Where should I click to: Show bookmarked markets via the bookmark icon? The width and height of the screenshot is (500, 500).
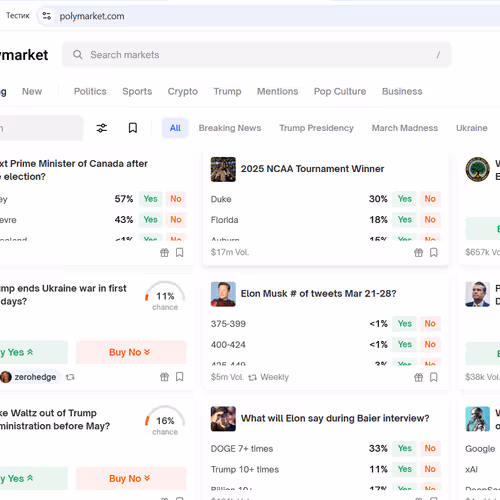133,128
